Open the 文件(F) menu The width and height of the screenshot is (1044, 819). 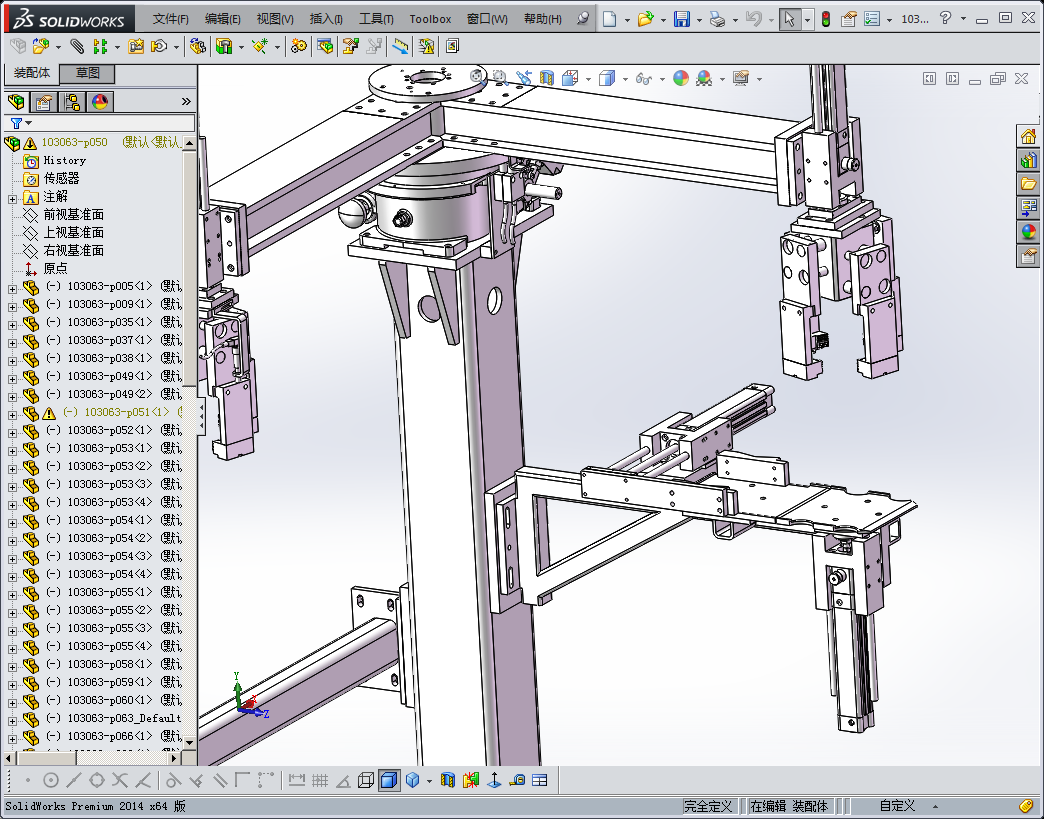[x=171, y=19]
